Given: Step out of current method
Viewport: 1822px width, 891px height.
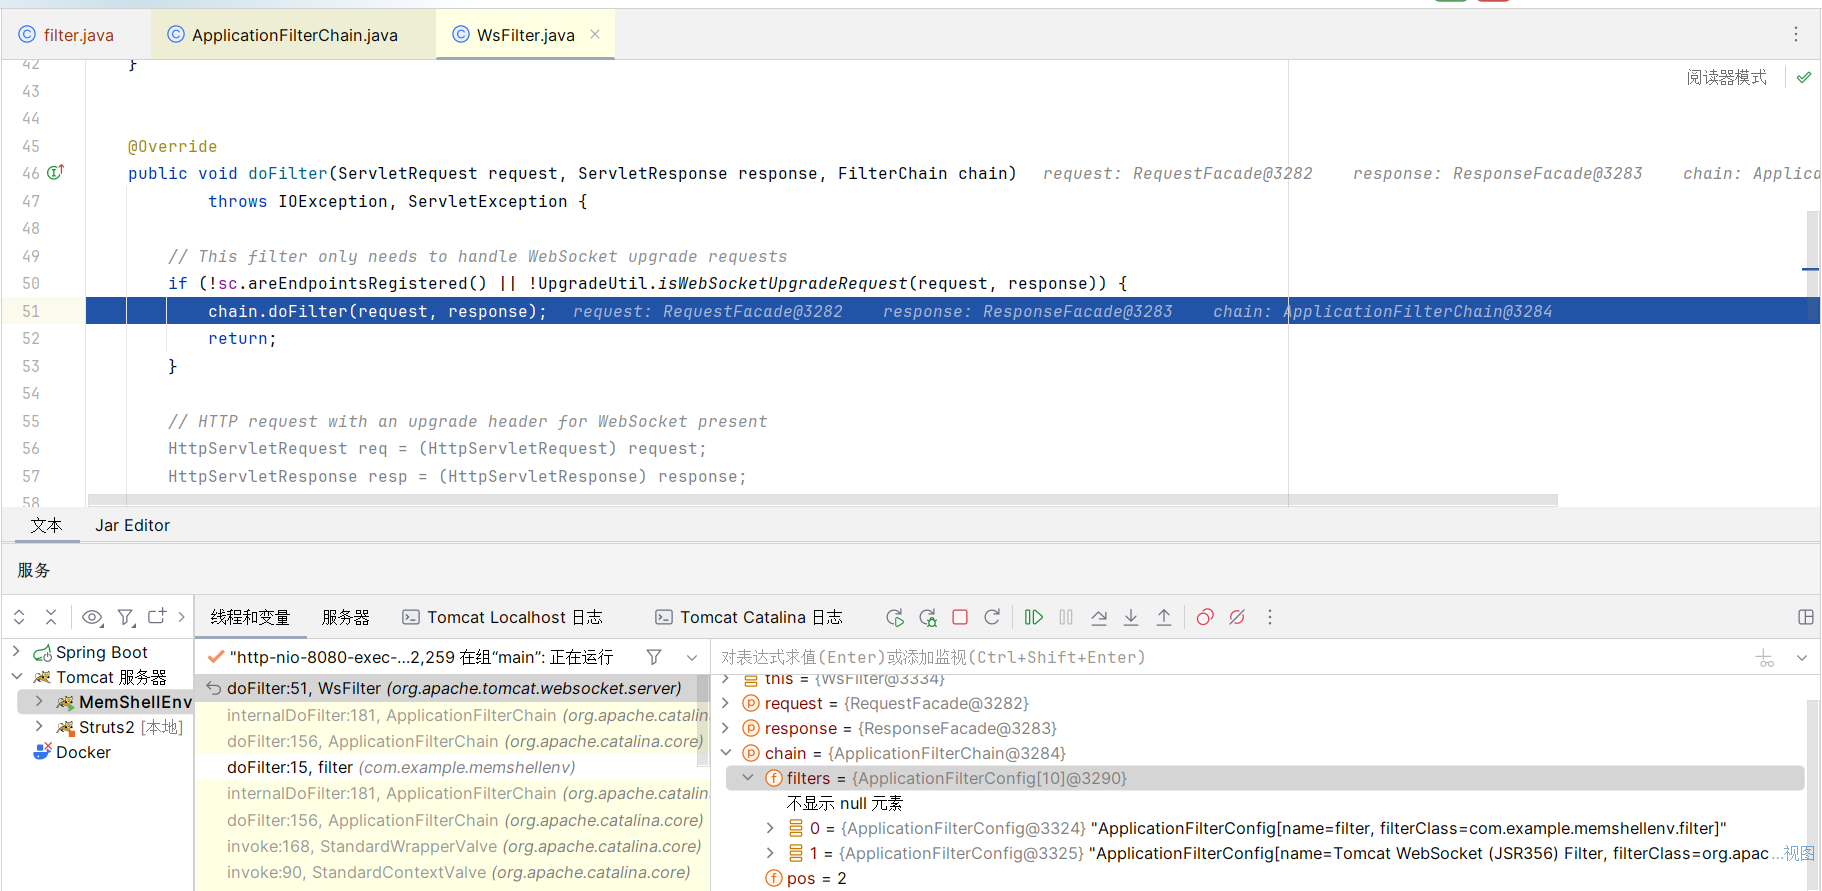Looking at the screenshot, I should 1164,617.
